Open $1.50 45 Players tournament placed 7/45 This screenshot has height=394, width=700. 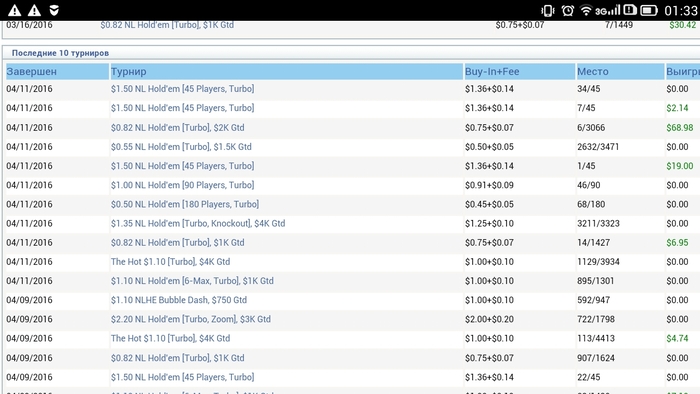coord(183,108)
